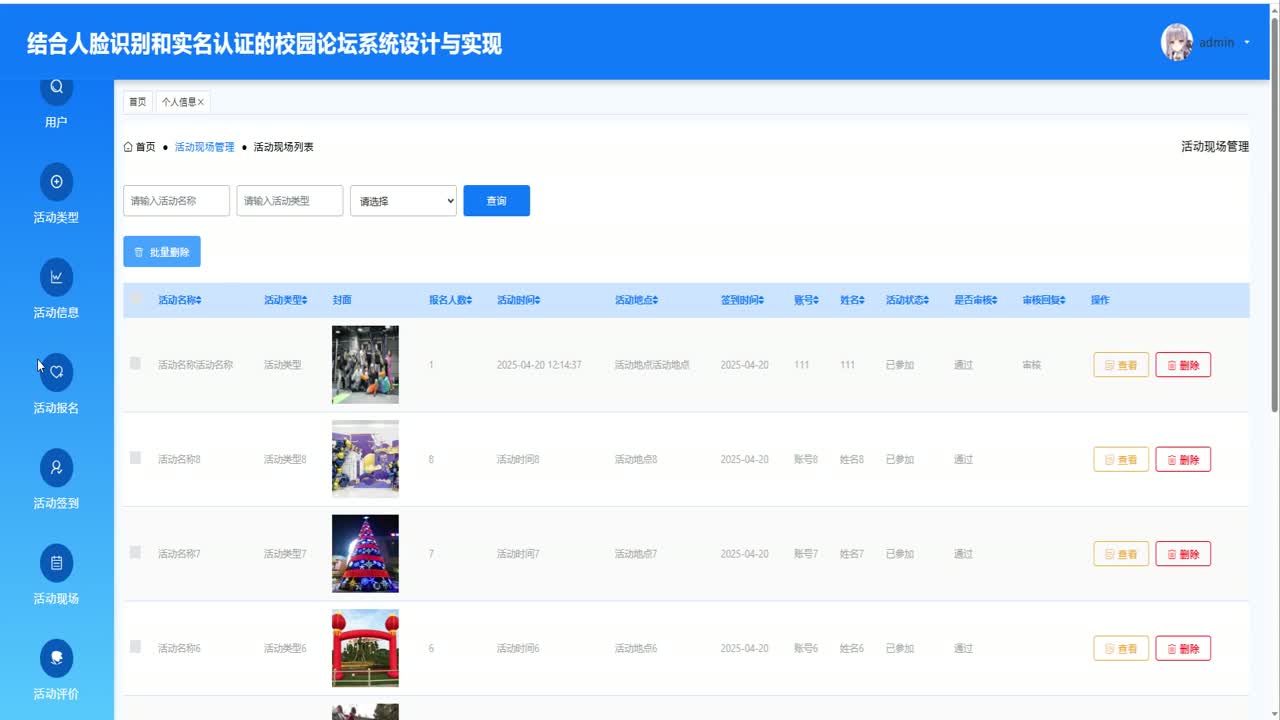Sort by 活动时间 column
This screenshot has width=1280, height=720.
tap(519, 300)
